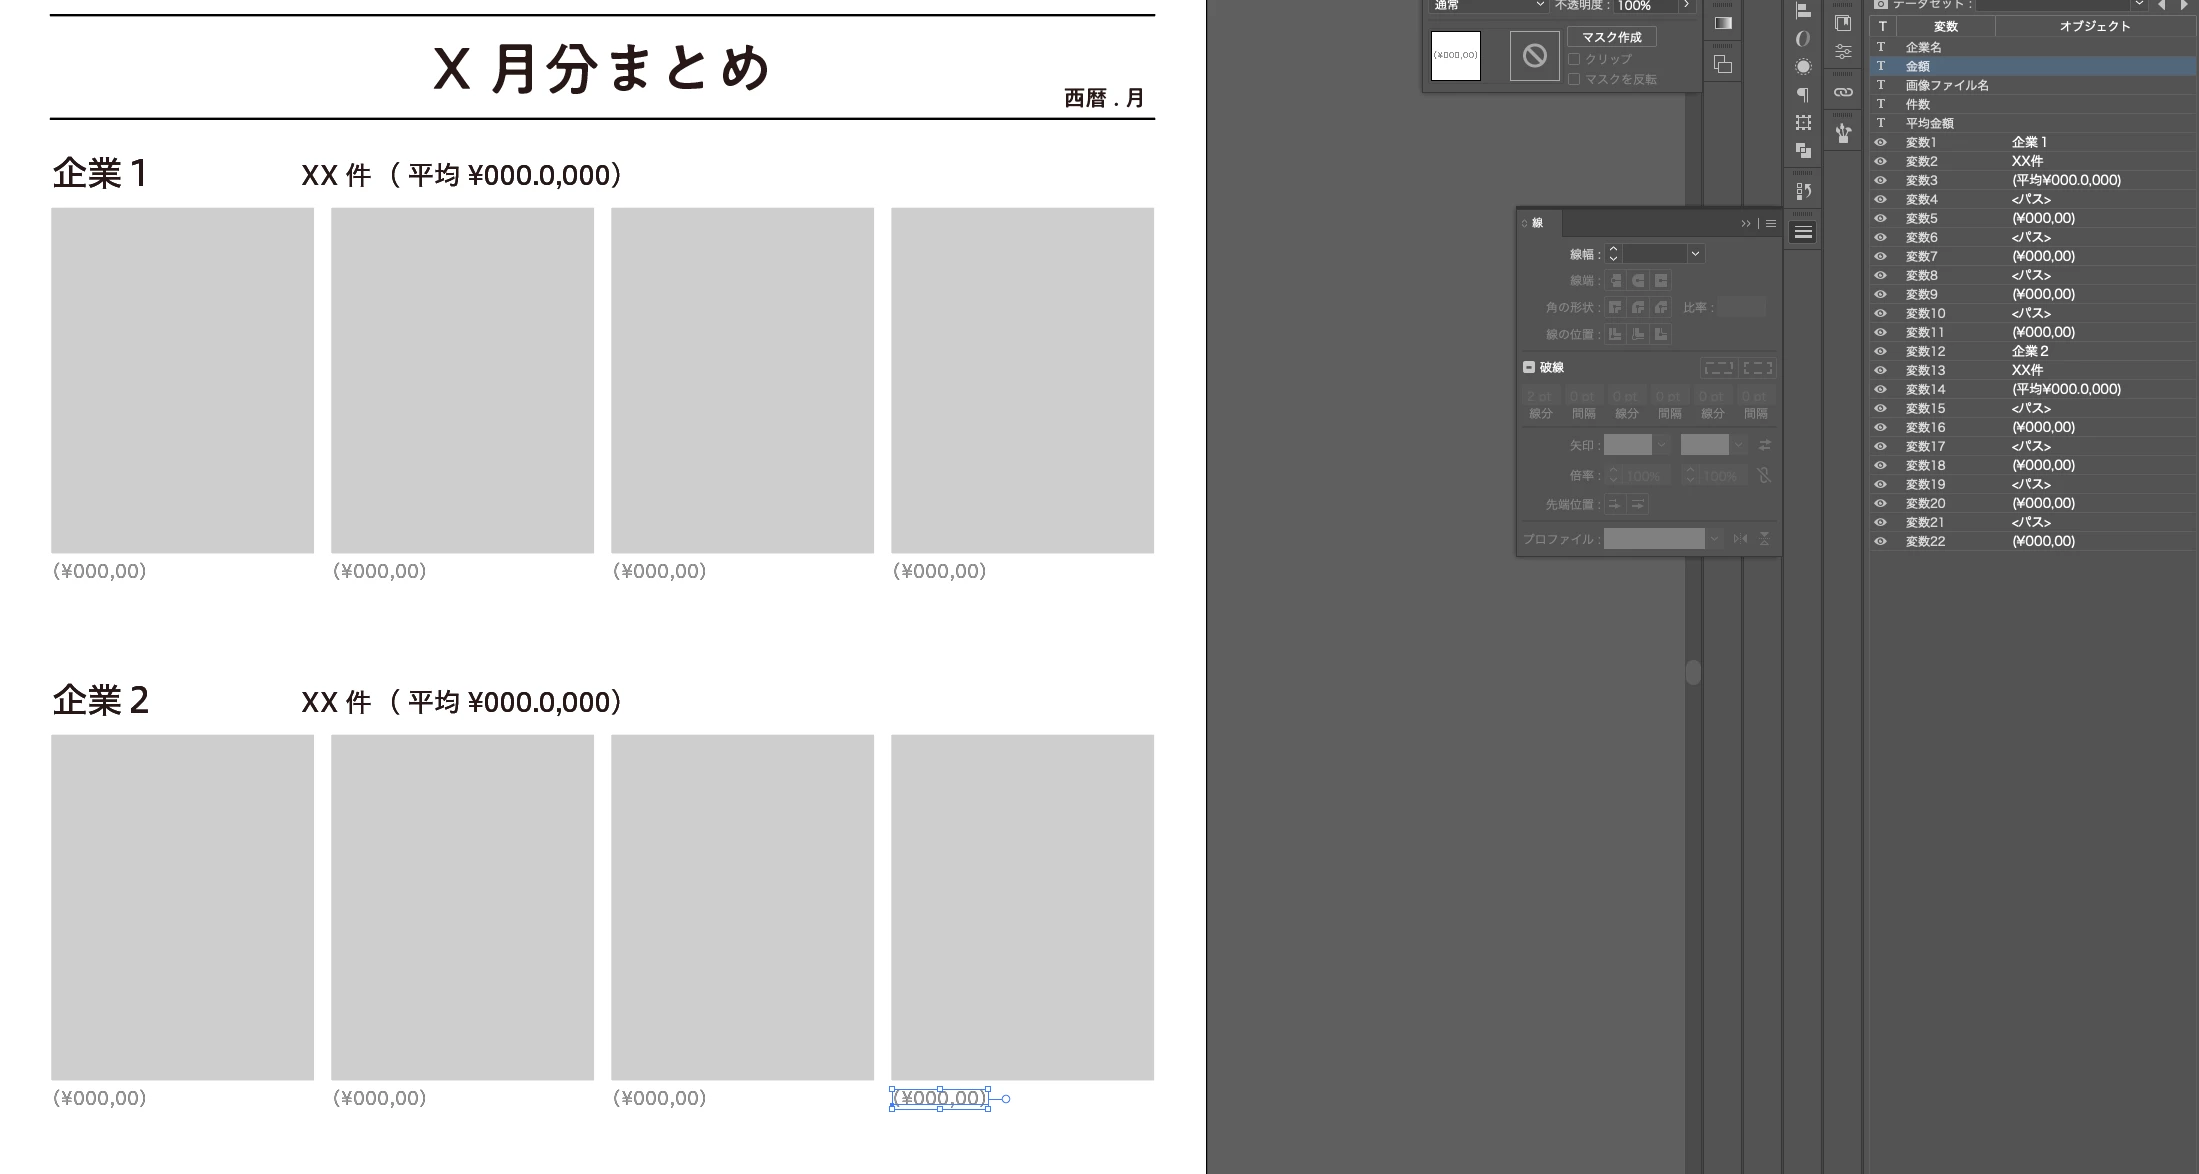The width and height of the screenshot is (2199, 1174).
Task: Click the オブジェクト column header
Action: pos(2094,26)
